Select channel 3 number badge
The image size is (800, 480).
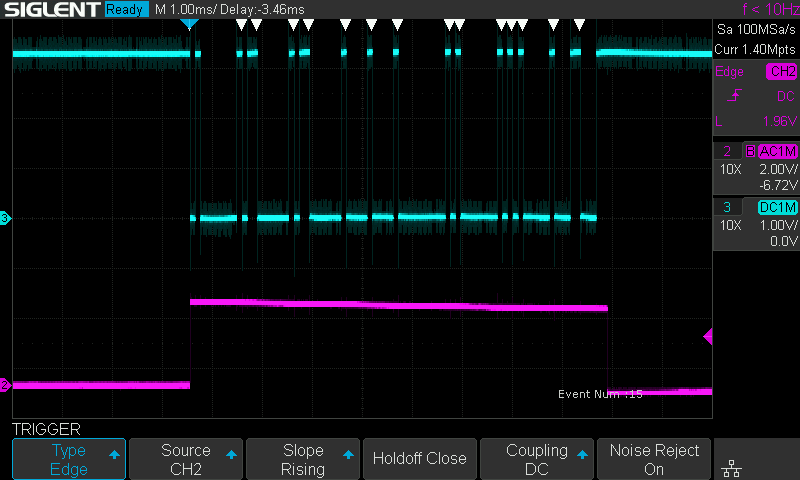coord(727,207)
